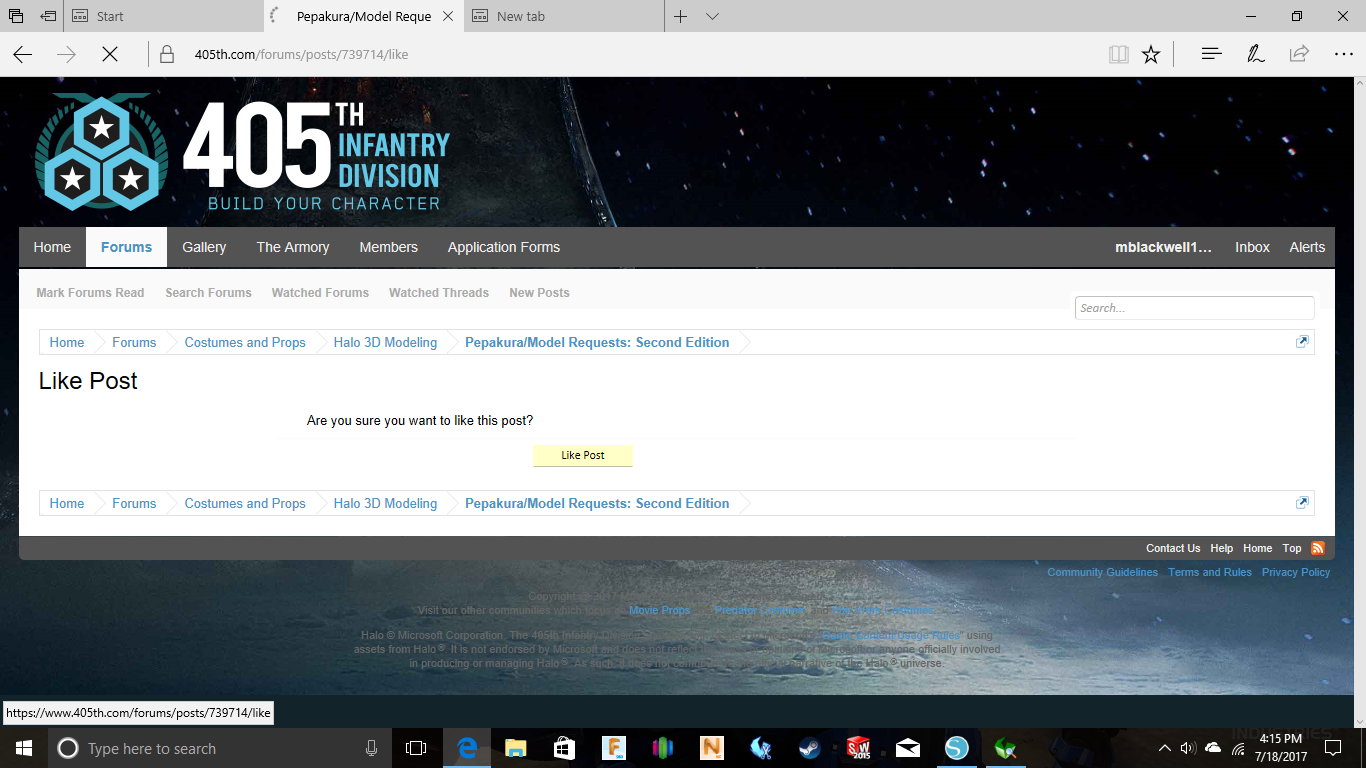Open the Mail app from taskbar
The width and height of the screenshot is (1366, 768).
(x=907, y=748)
